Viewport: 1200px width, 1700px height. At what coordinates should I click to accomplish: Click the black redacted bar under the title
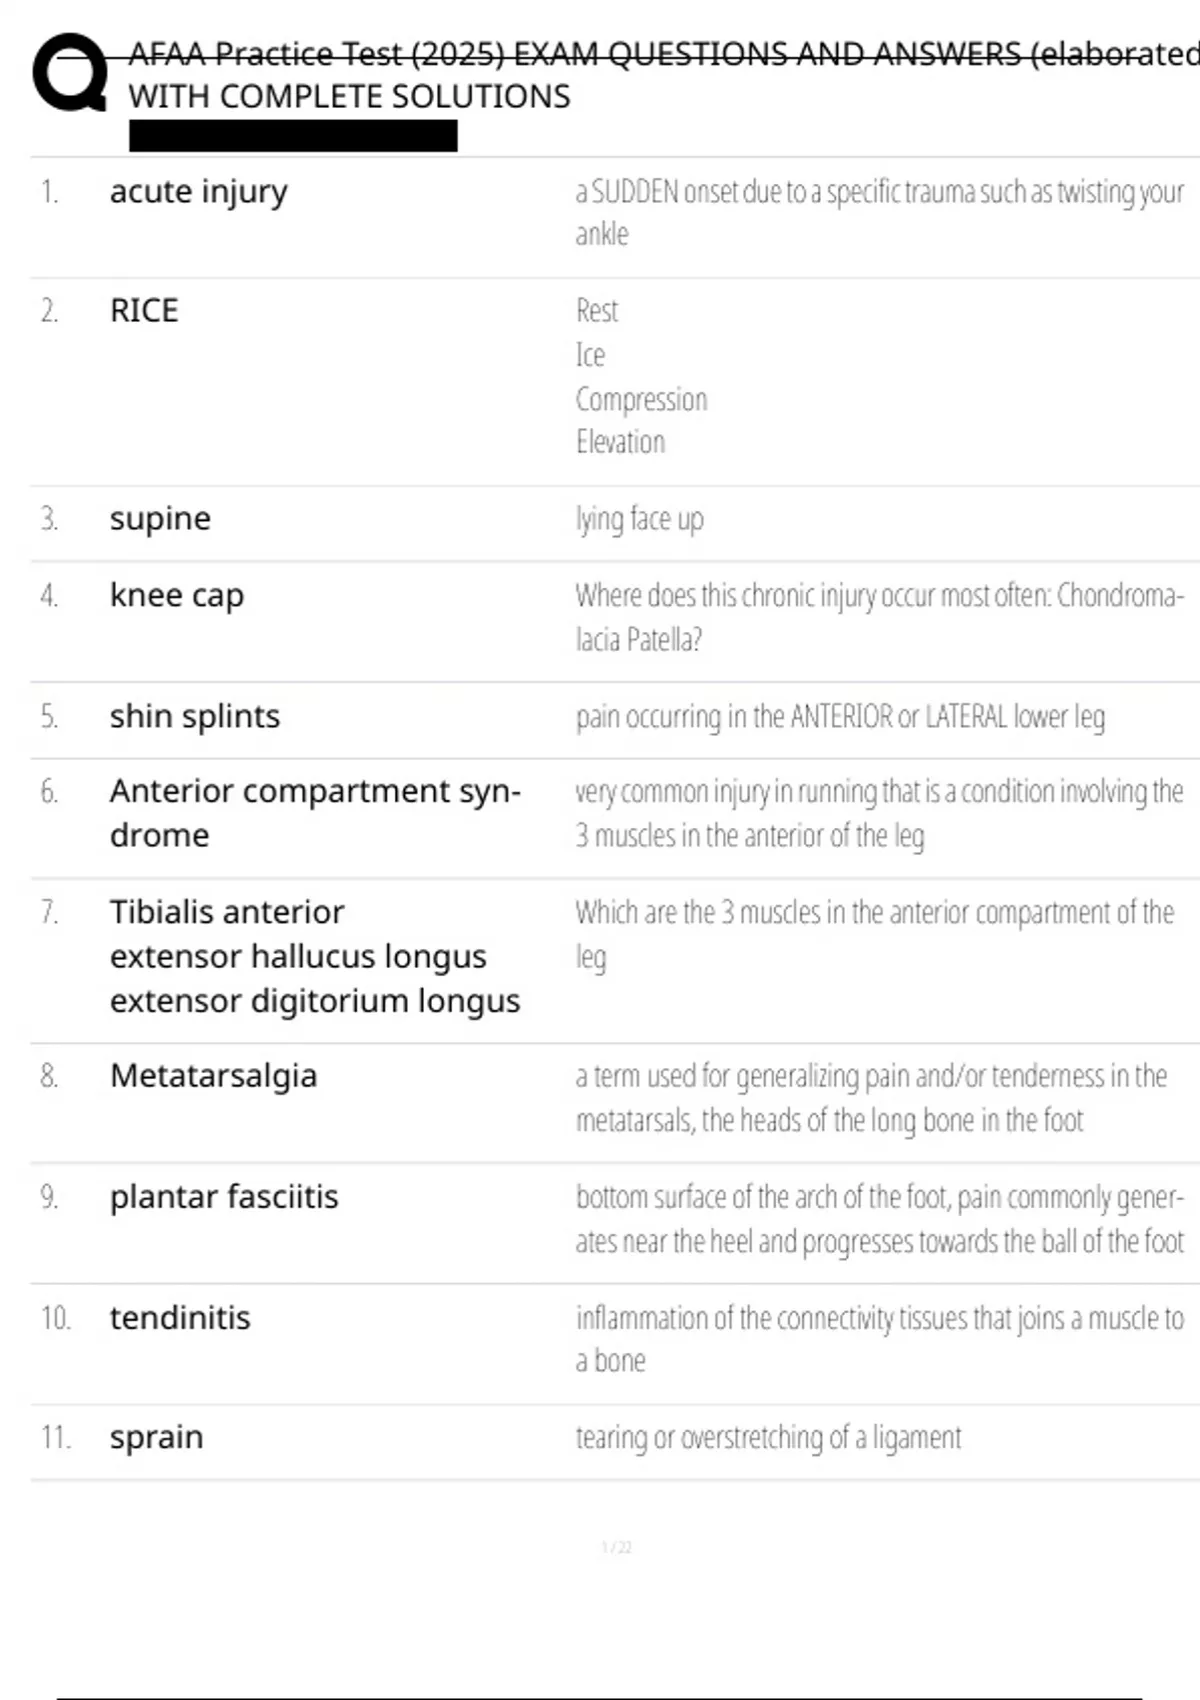[x=293, y=136]
